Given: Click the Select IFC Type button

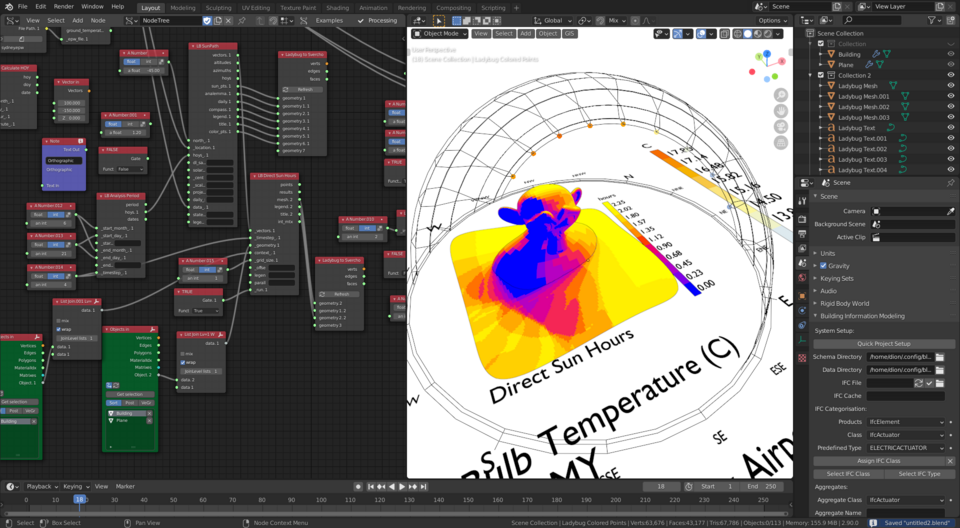Looking at the screenshot, I should [x=919, y=473].
